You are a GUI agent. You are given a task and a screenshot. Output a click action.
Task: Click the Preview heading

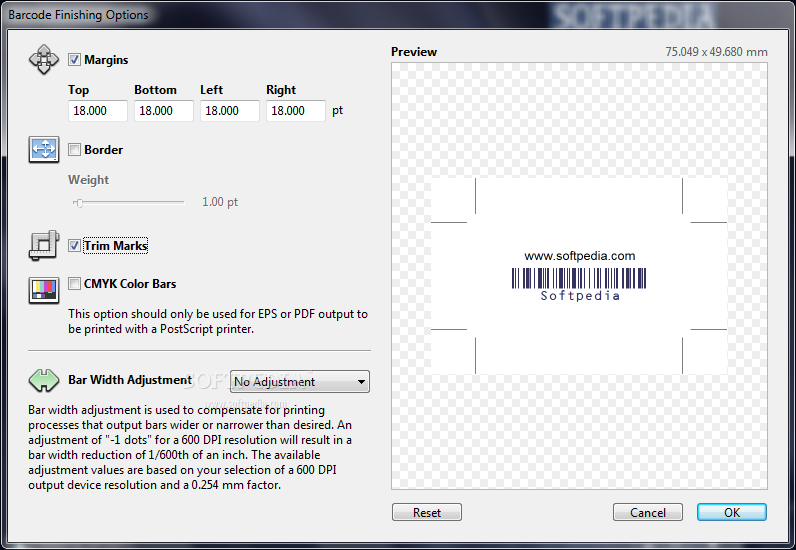click(414, 52)
